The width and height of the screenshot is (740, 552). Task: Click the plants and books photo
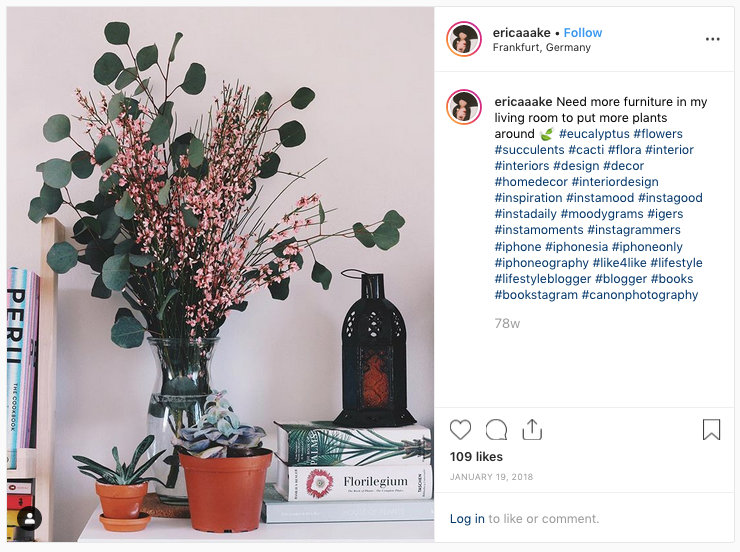220,274
